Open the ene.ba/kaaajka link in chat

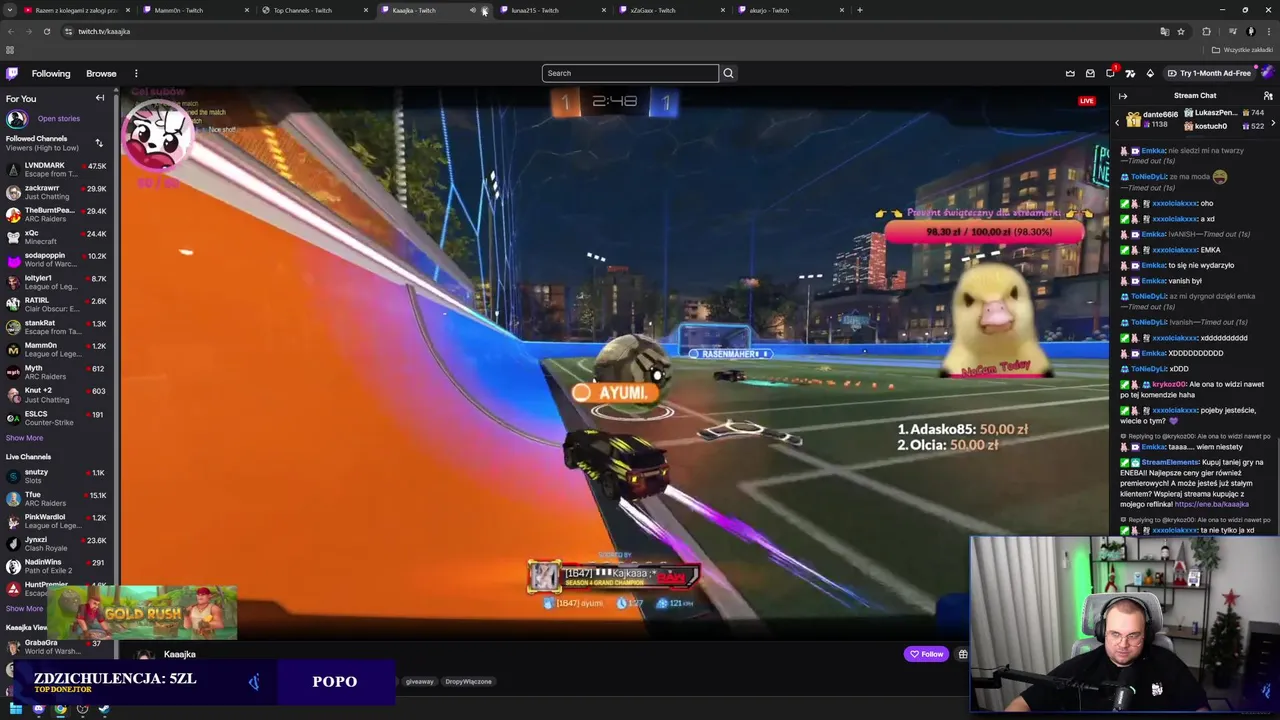[1211, 504]
